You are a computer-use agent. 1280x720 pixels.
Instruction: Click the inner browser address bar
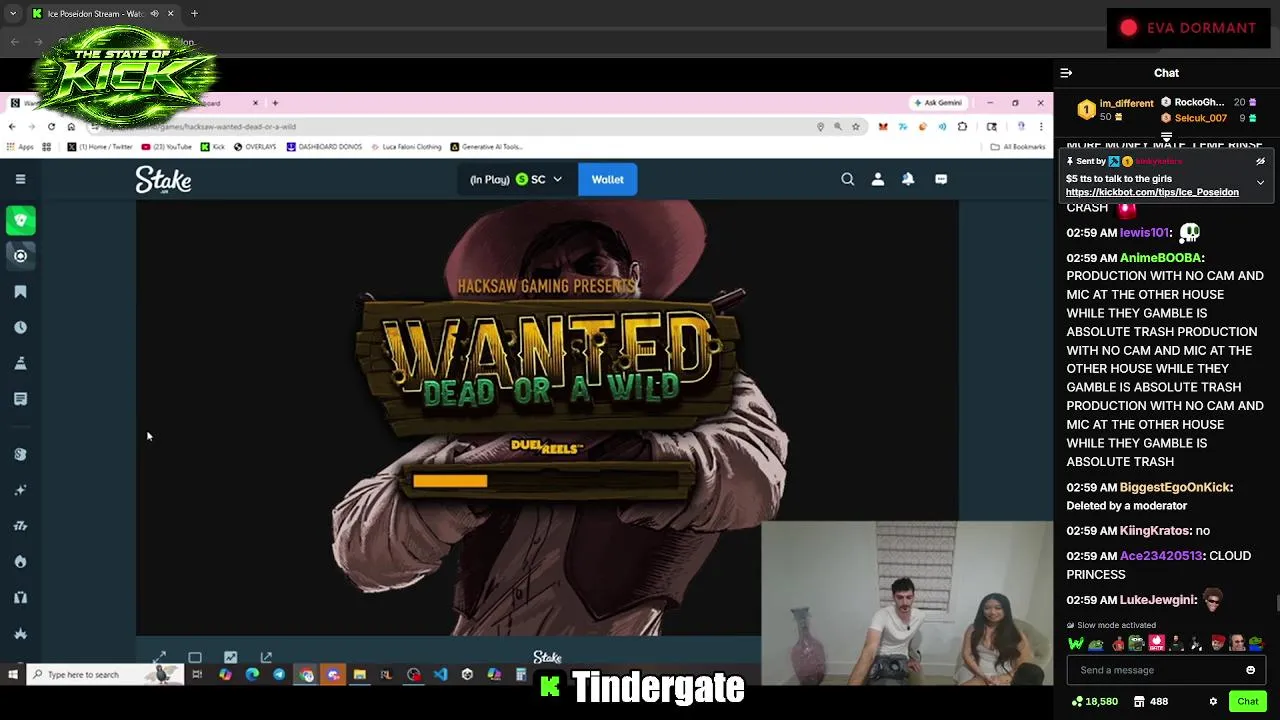point(450,127)
